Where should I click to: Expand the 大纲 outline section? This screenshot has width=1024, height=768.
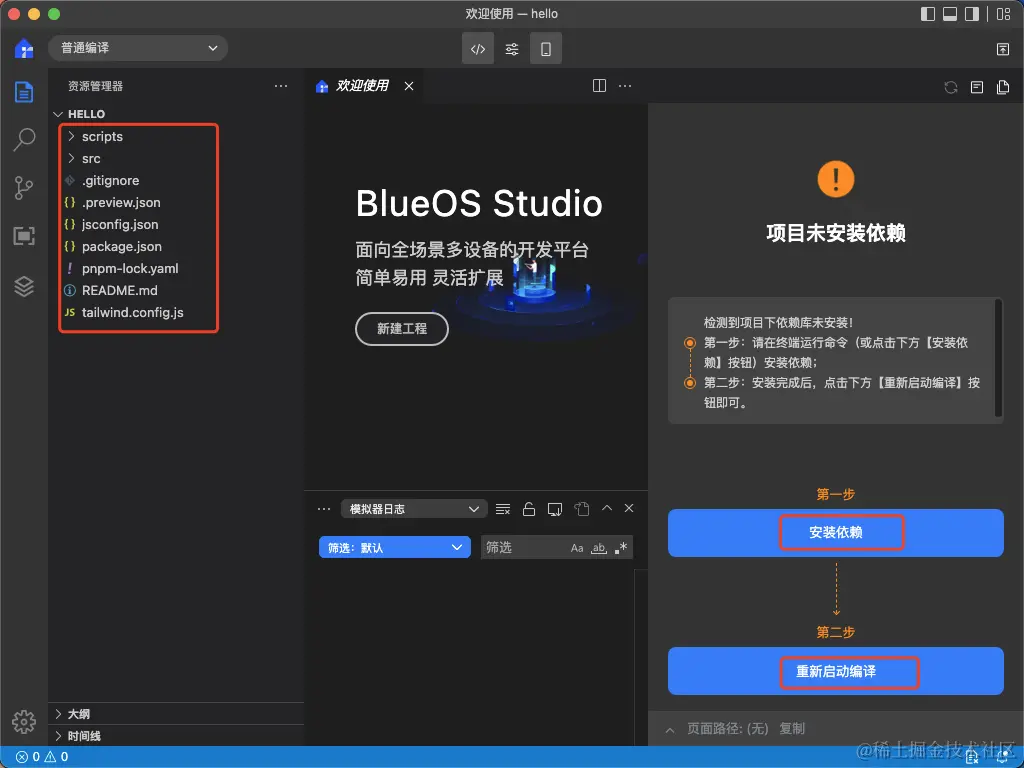78,714
